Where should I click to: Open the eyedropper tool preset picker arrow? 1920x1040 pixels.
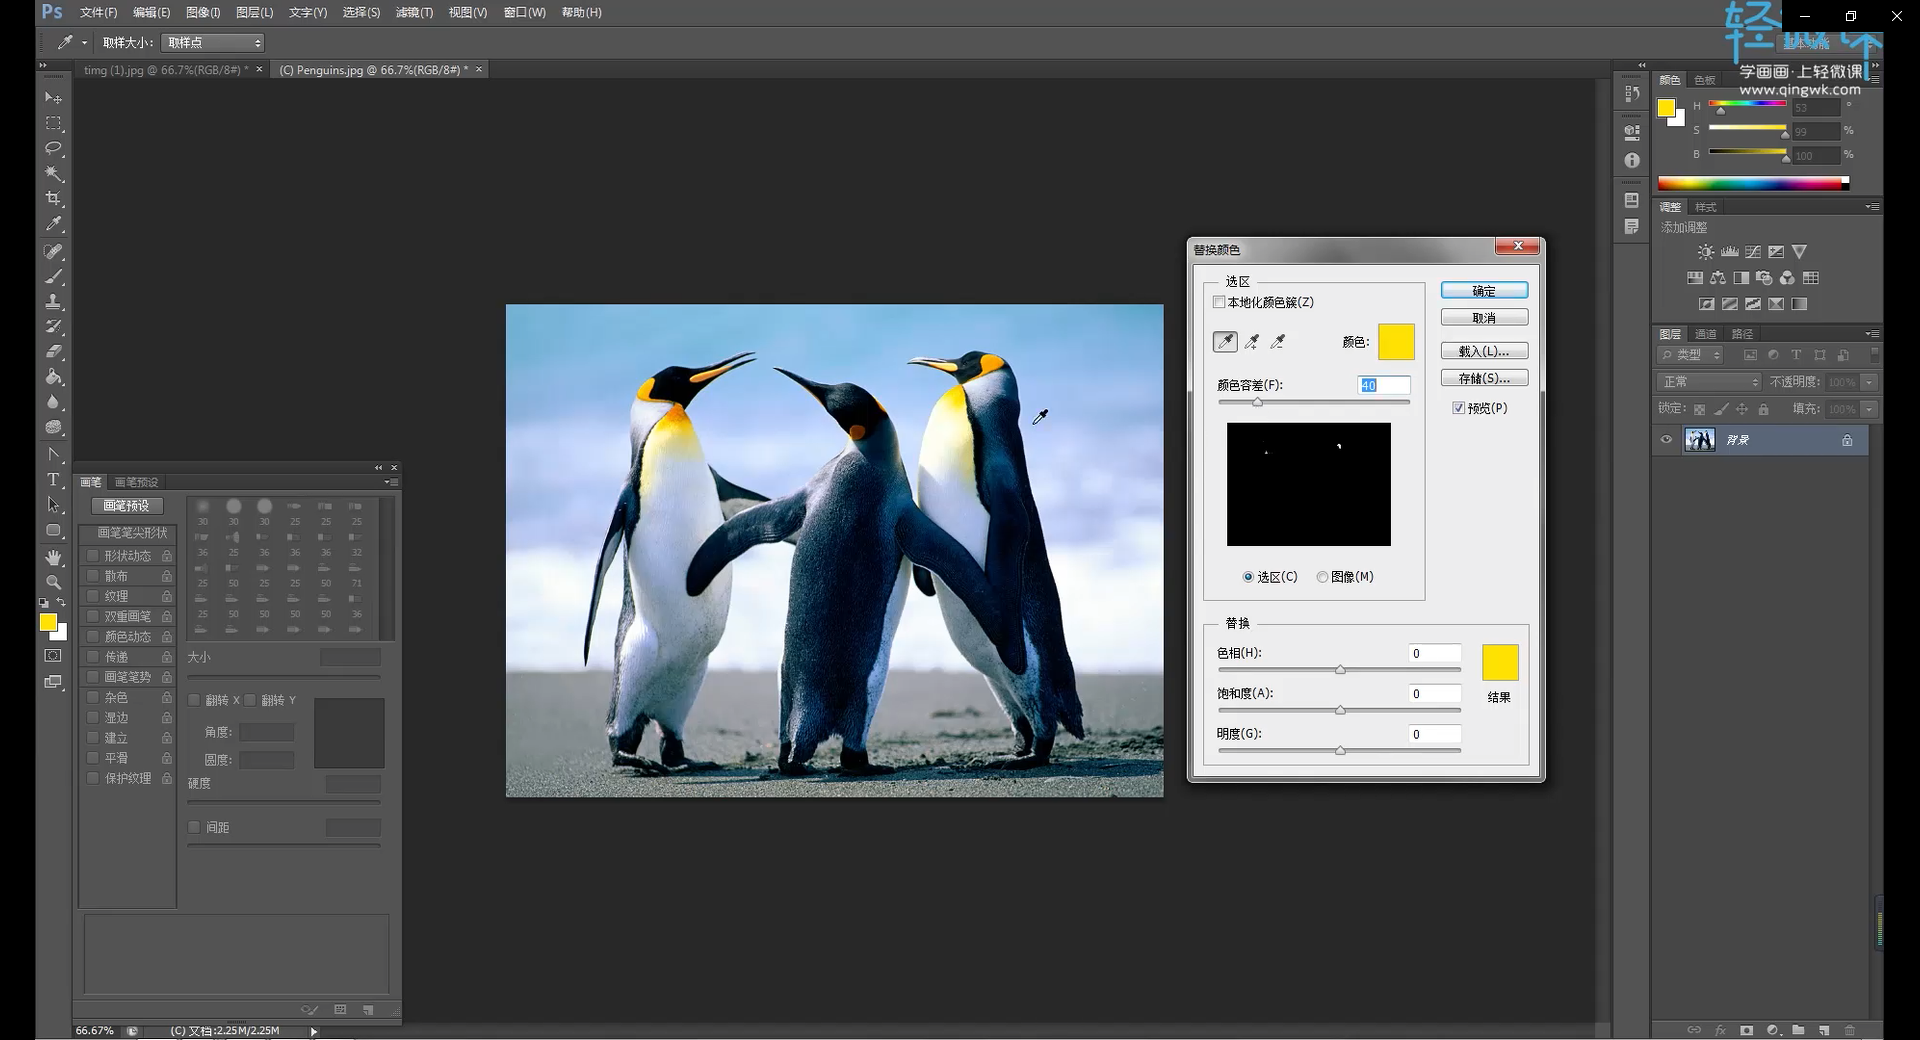85,43
